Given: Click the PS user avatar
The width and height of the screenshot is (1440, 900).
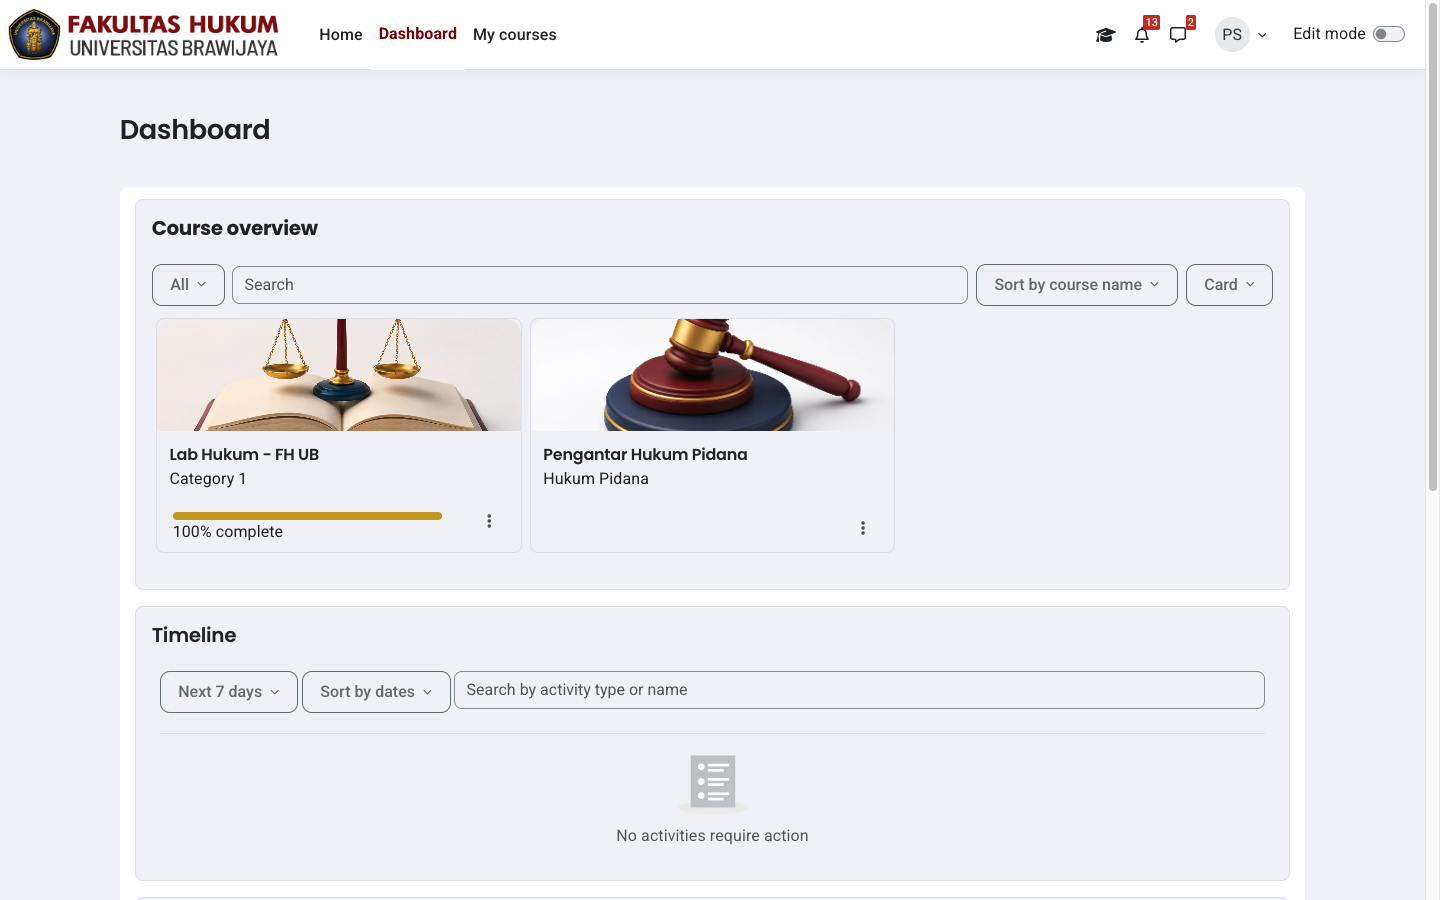Looking at the screenshot, I should [x=1232, y=34].
